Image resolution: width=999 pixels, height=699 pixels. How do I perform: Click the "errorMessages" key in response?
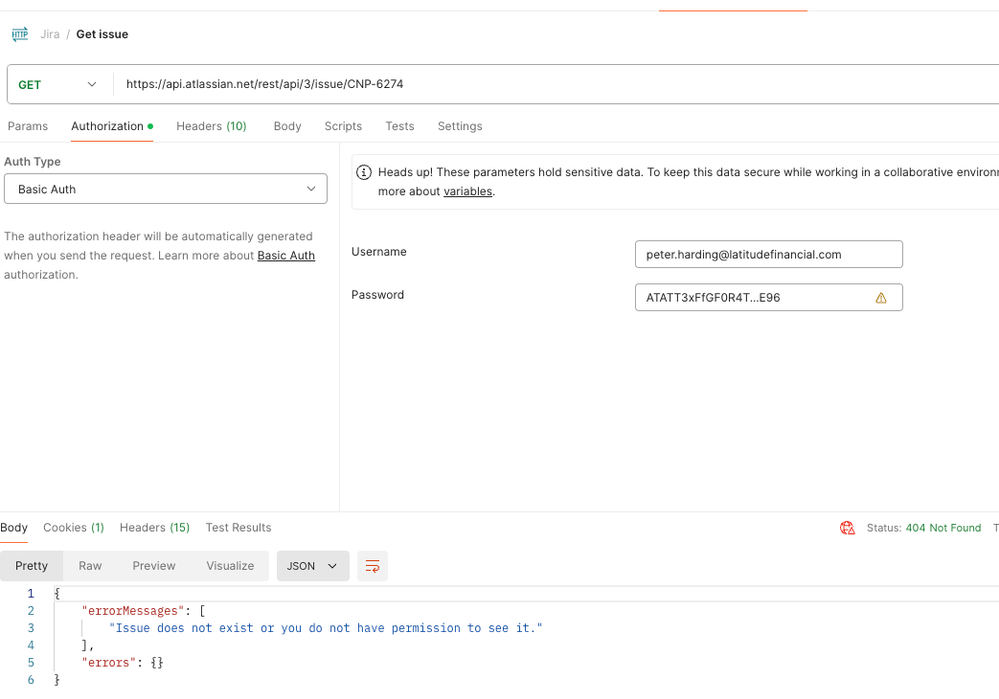[133, 610]
